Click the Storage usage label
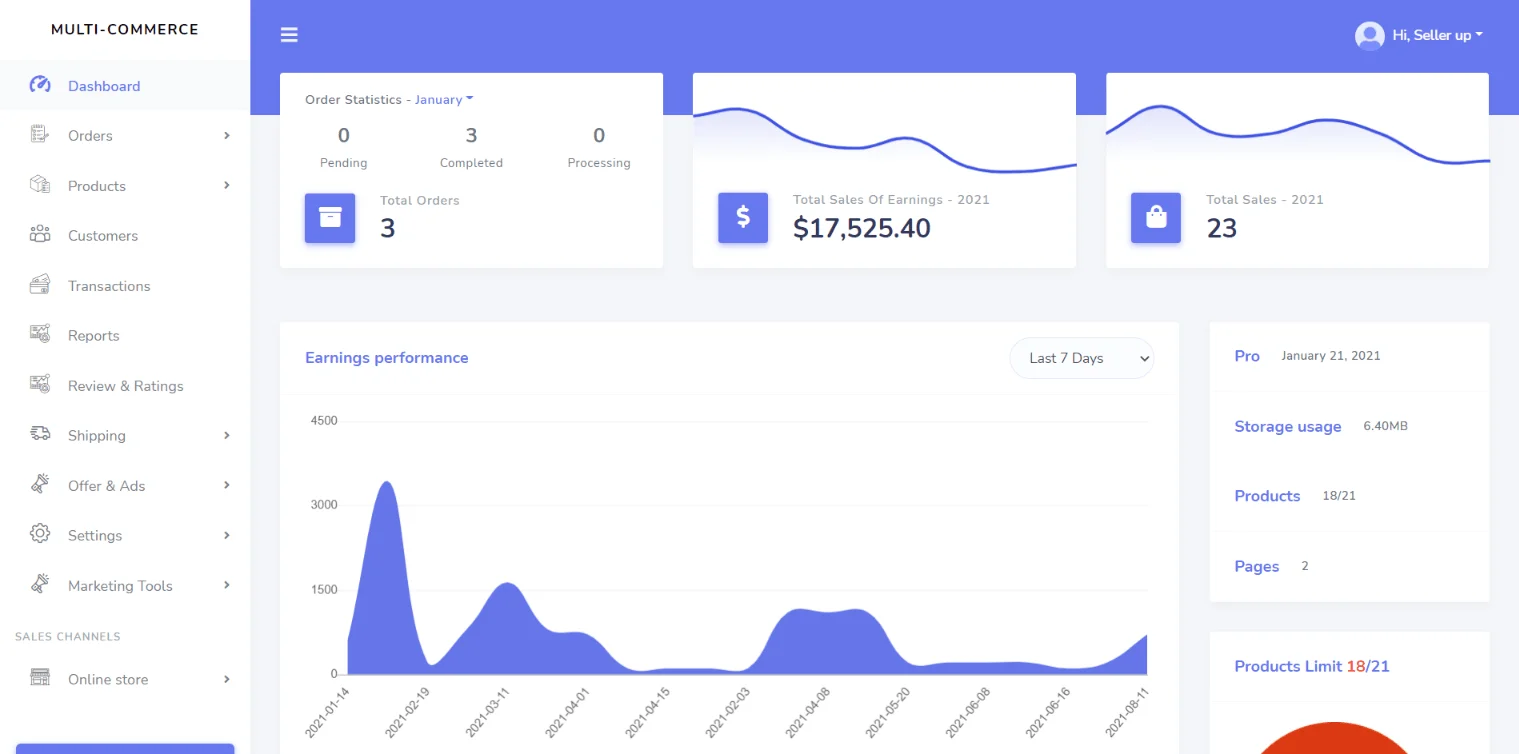The image size is (1519, 754). 1288,426
